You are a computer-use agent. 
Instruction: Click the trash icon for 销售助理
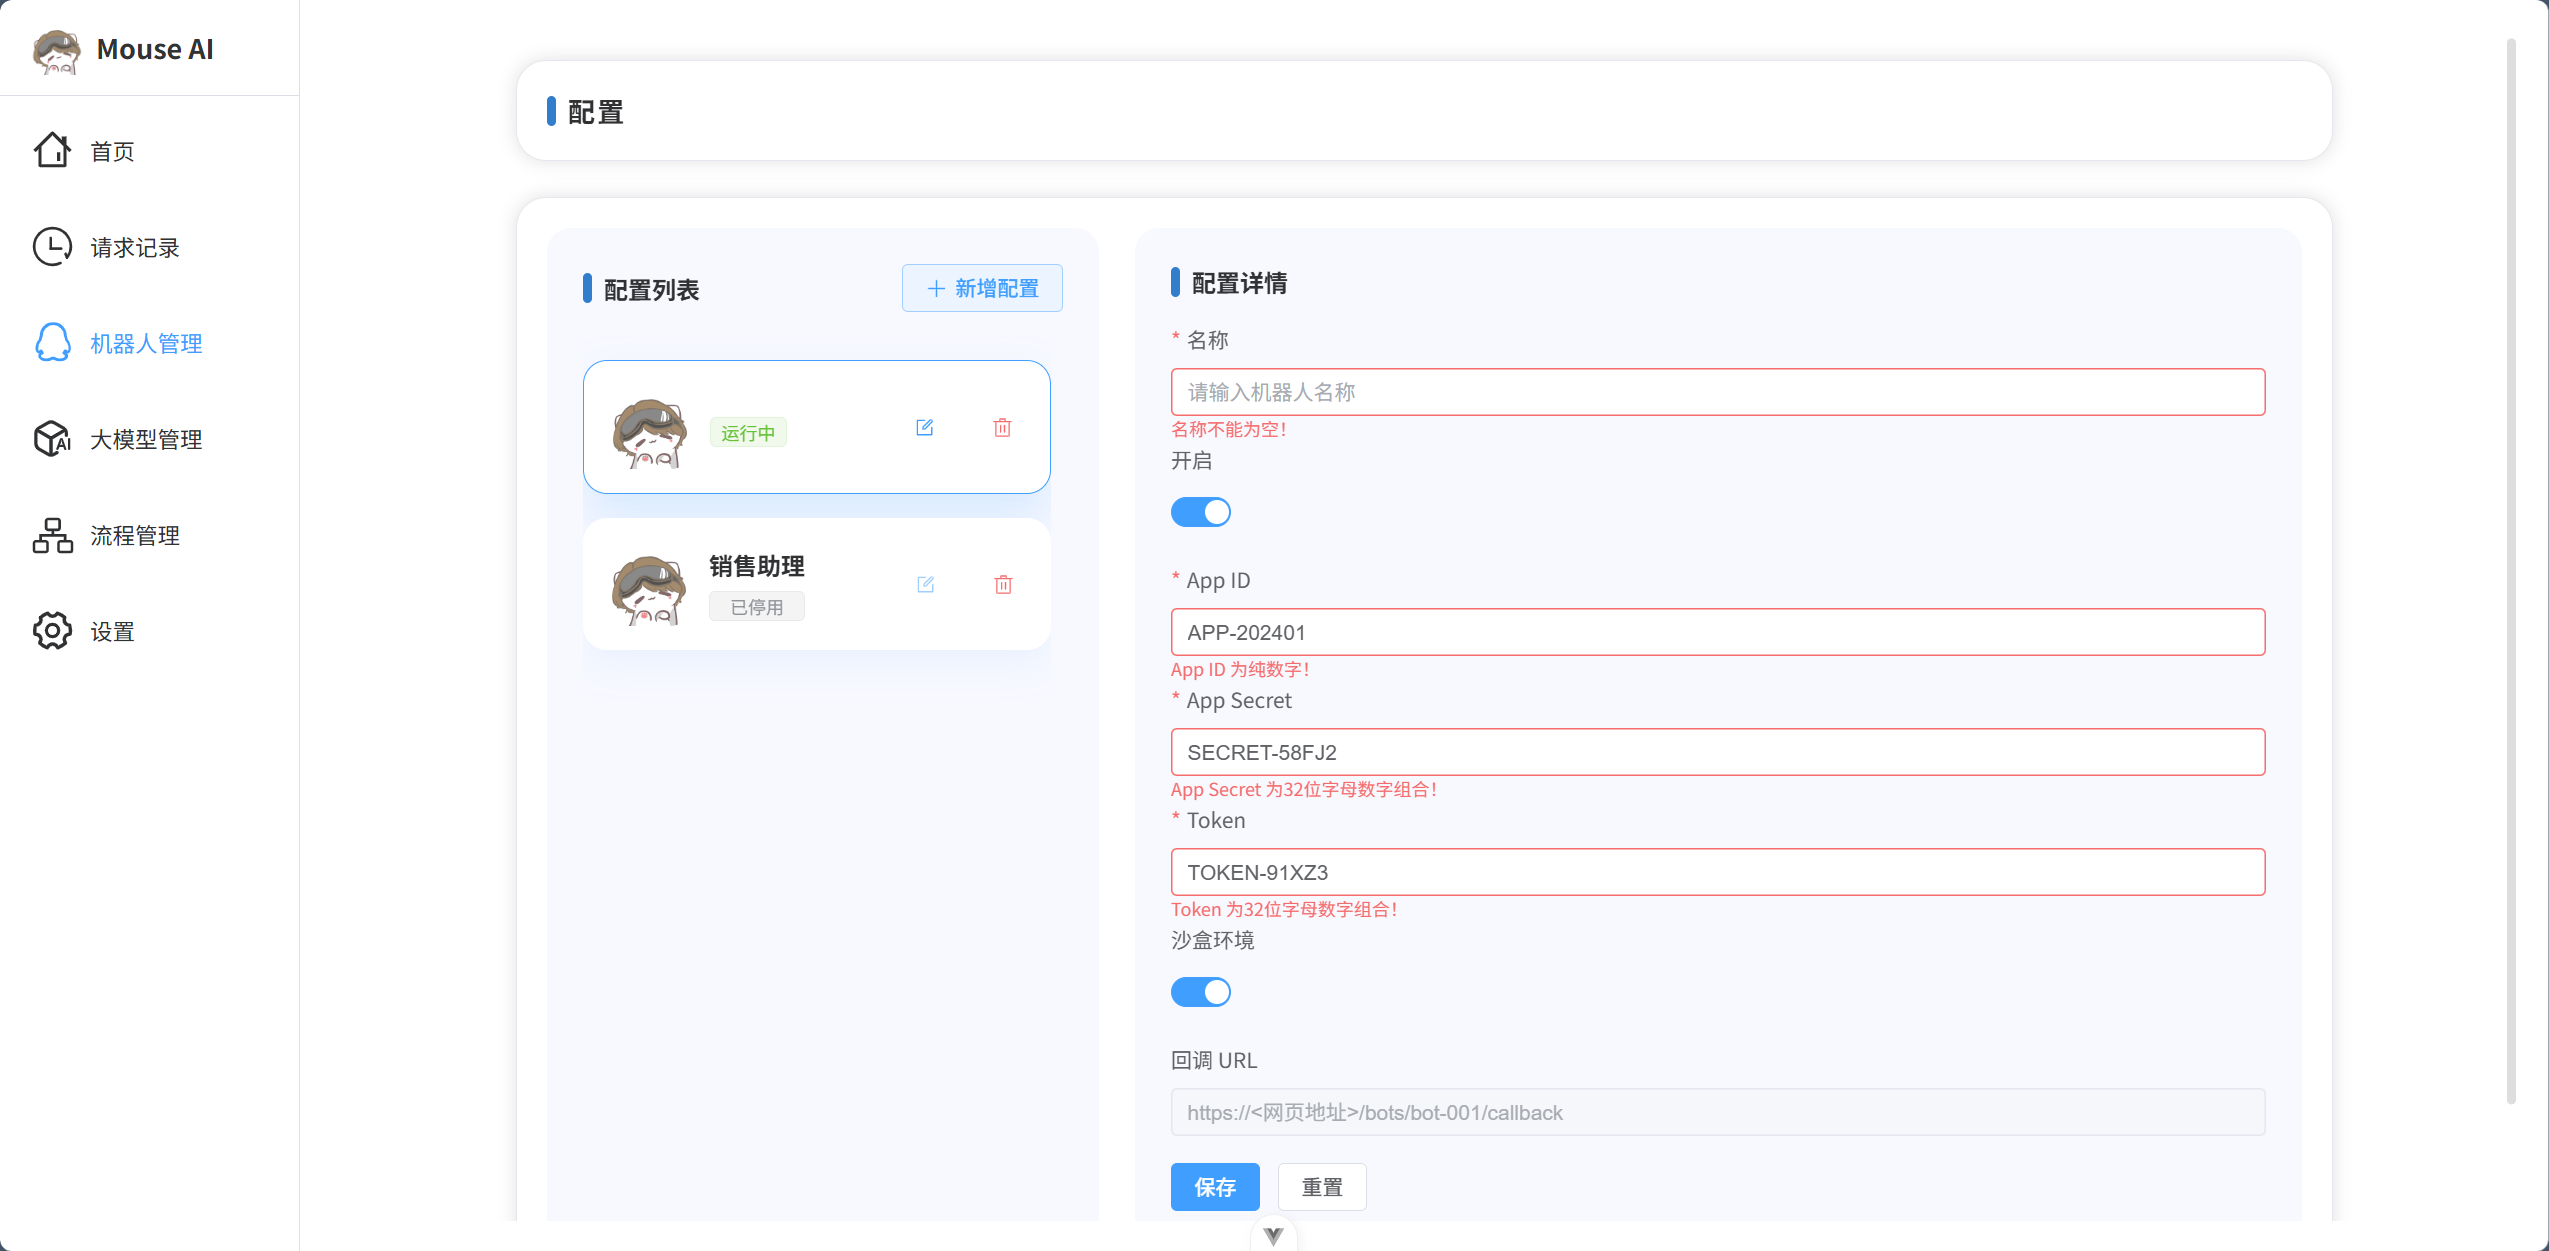1003,584
